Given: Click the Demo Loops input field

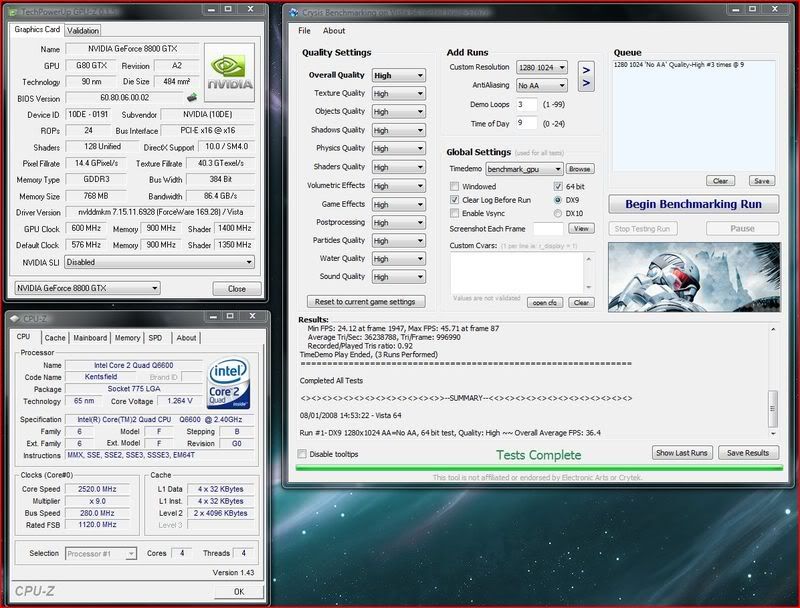Looking at the screenshot, I should [526, 104].
